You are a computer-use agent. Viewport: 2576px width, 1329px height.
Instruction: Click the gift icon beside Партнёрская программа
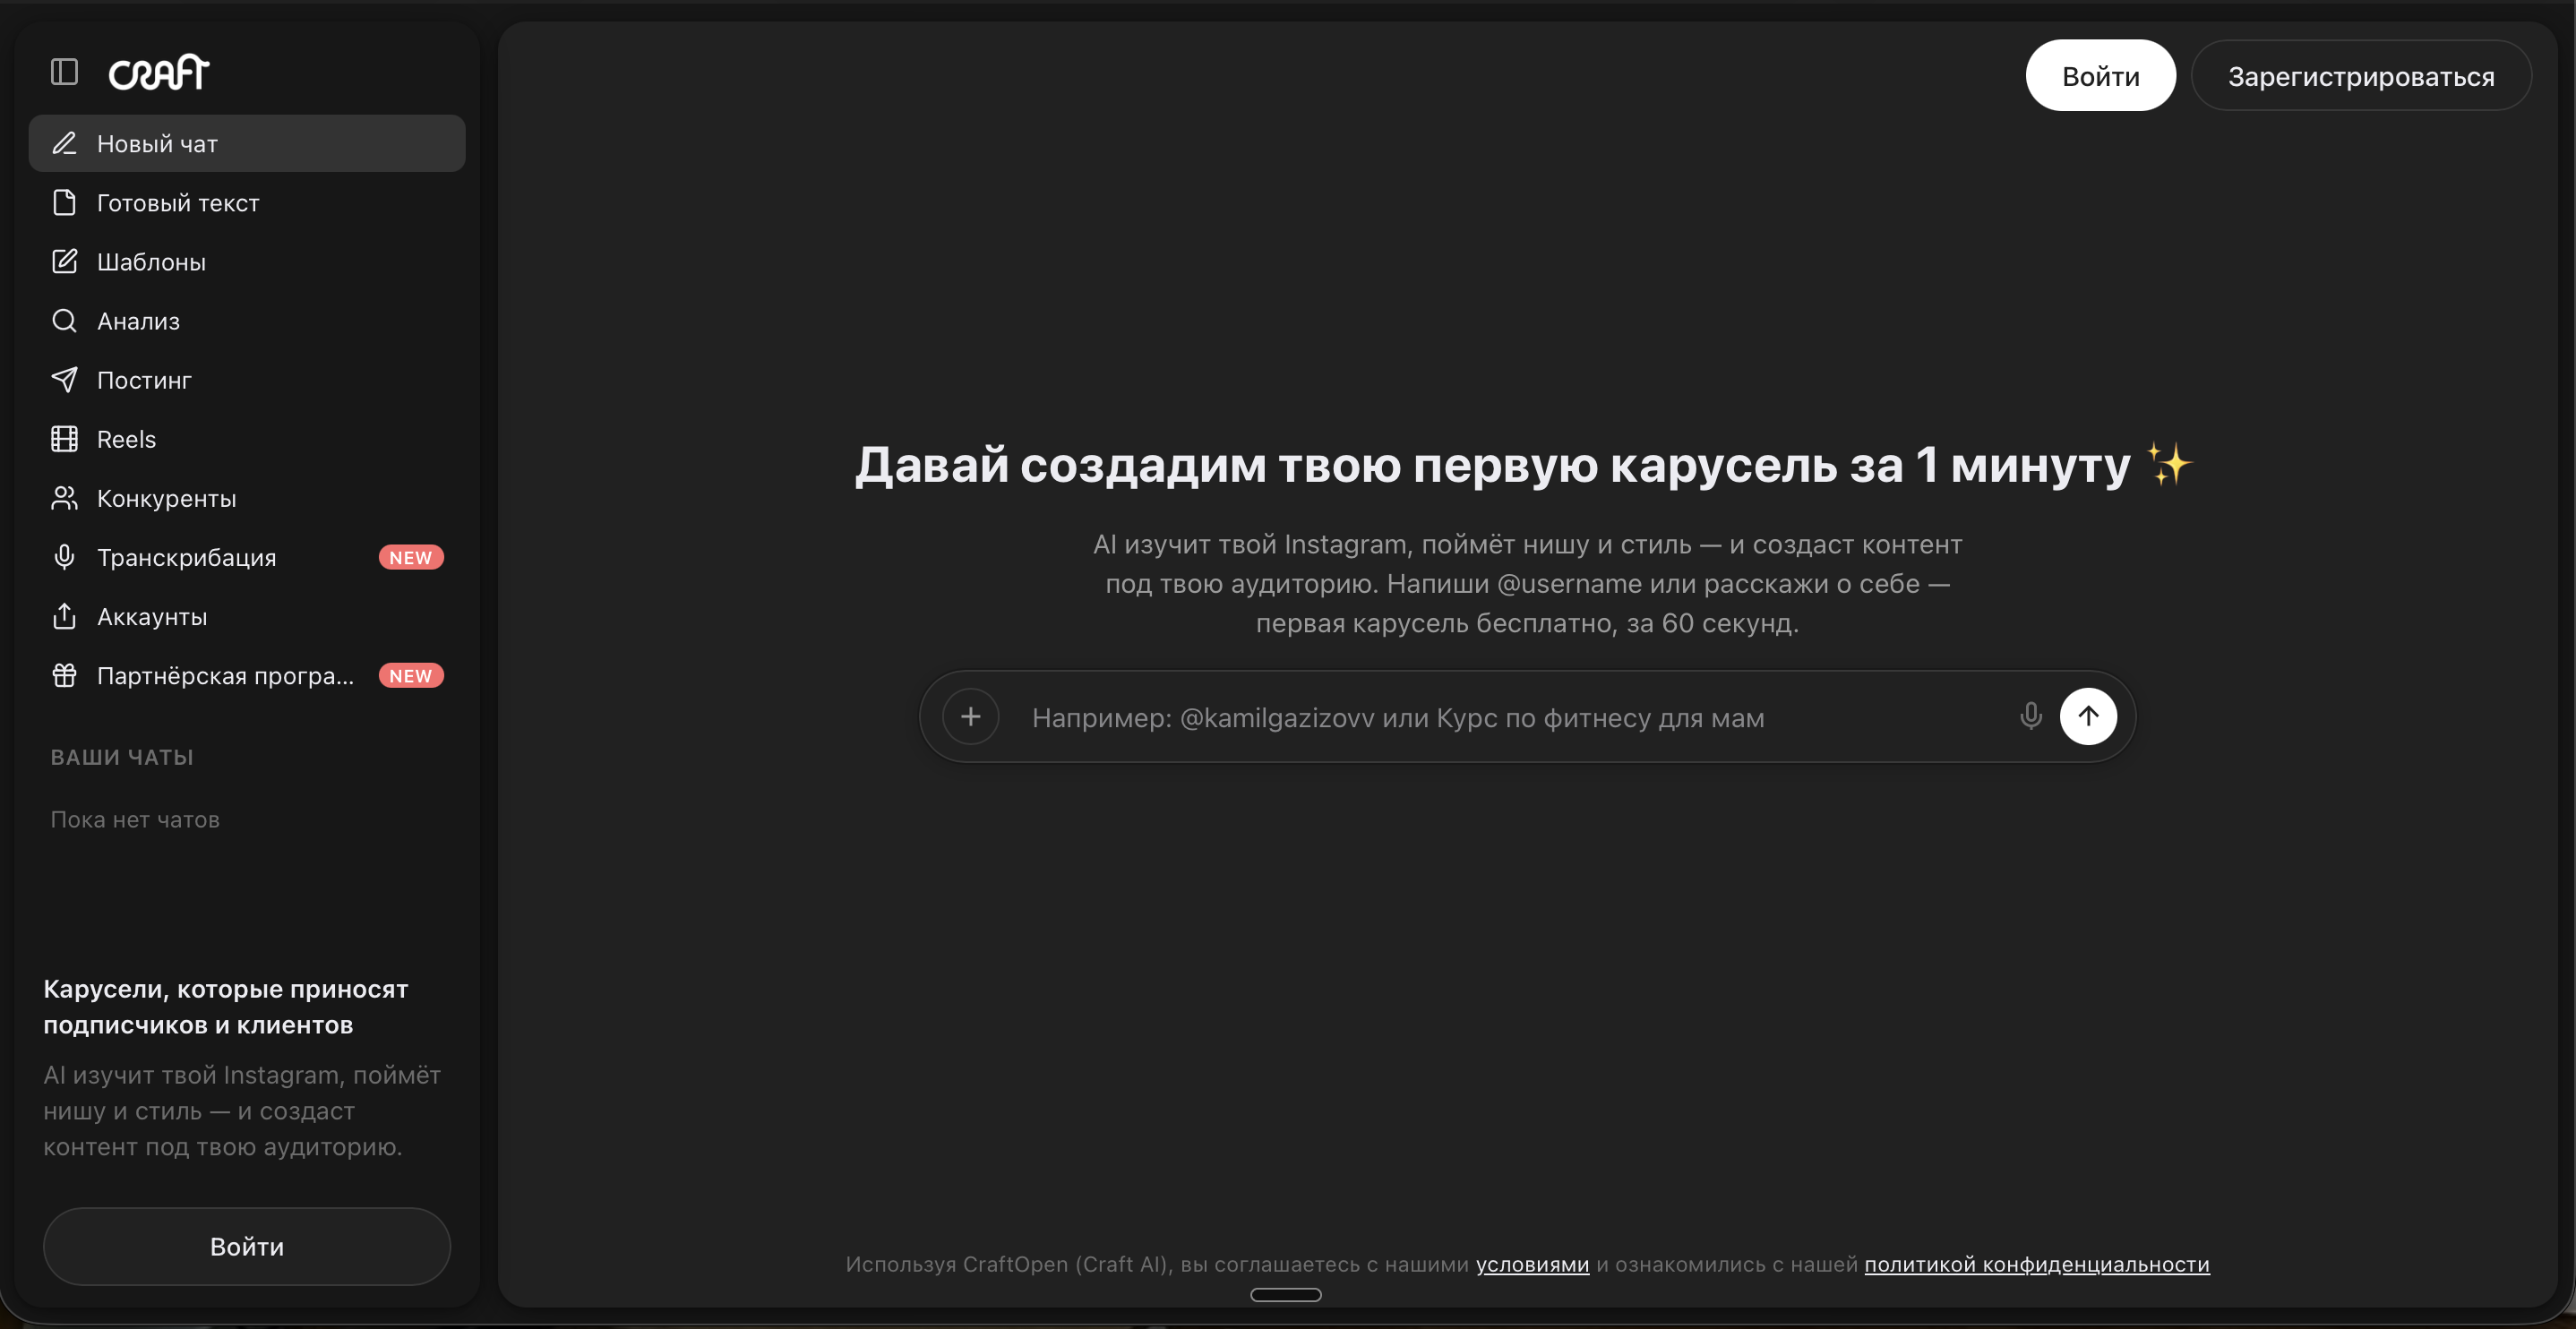64,675
